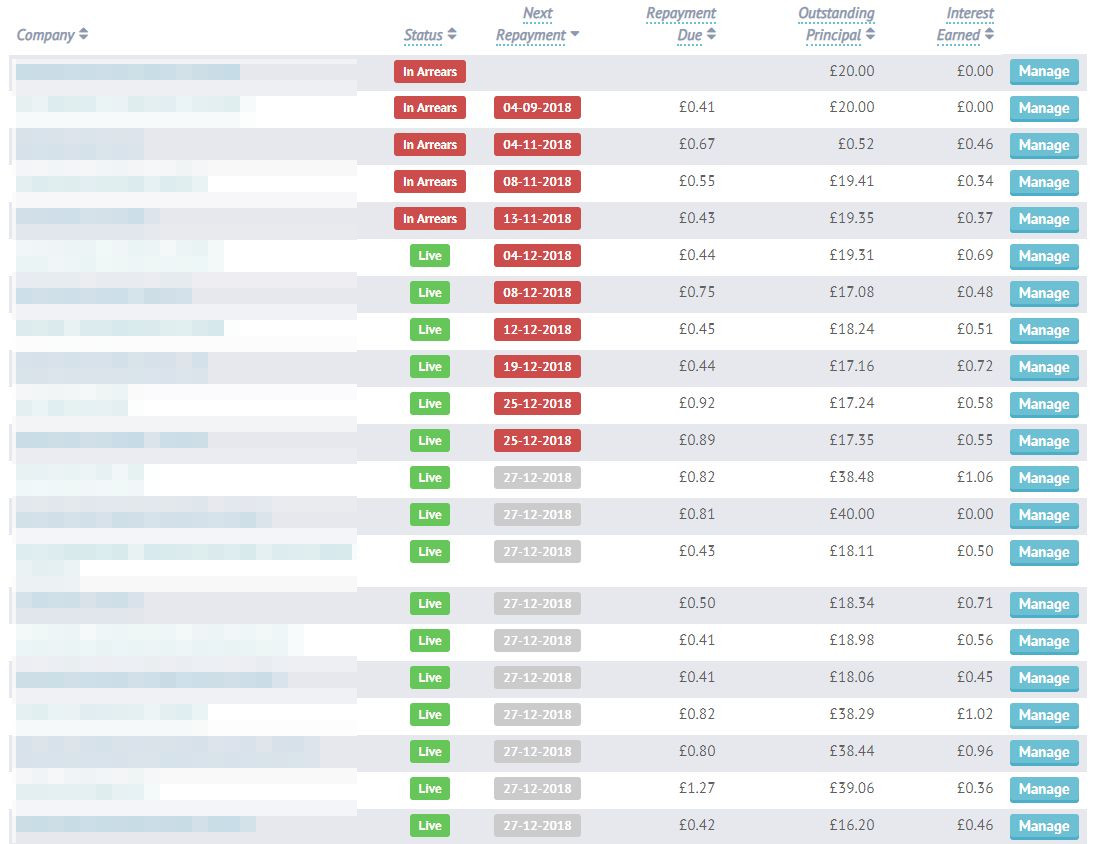
Task: Manage the loan with £0.92 repayment due
Action: [1044, 404]
